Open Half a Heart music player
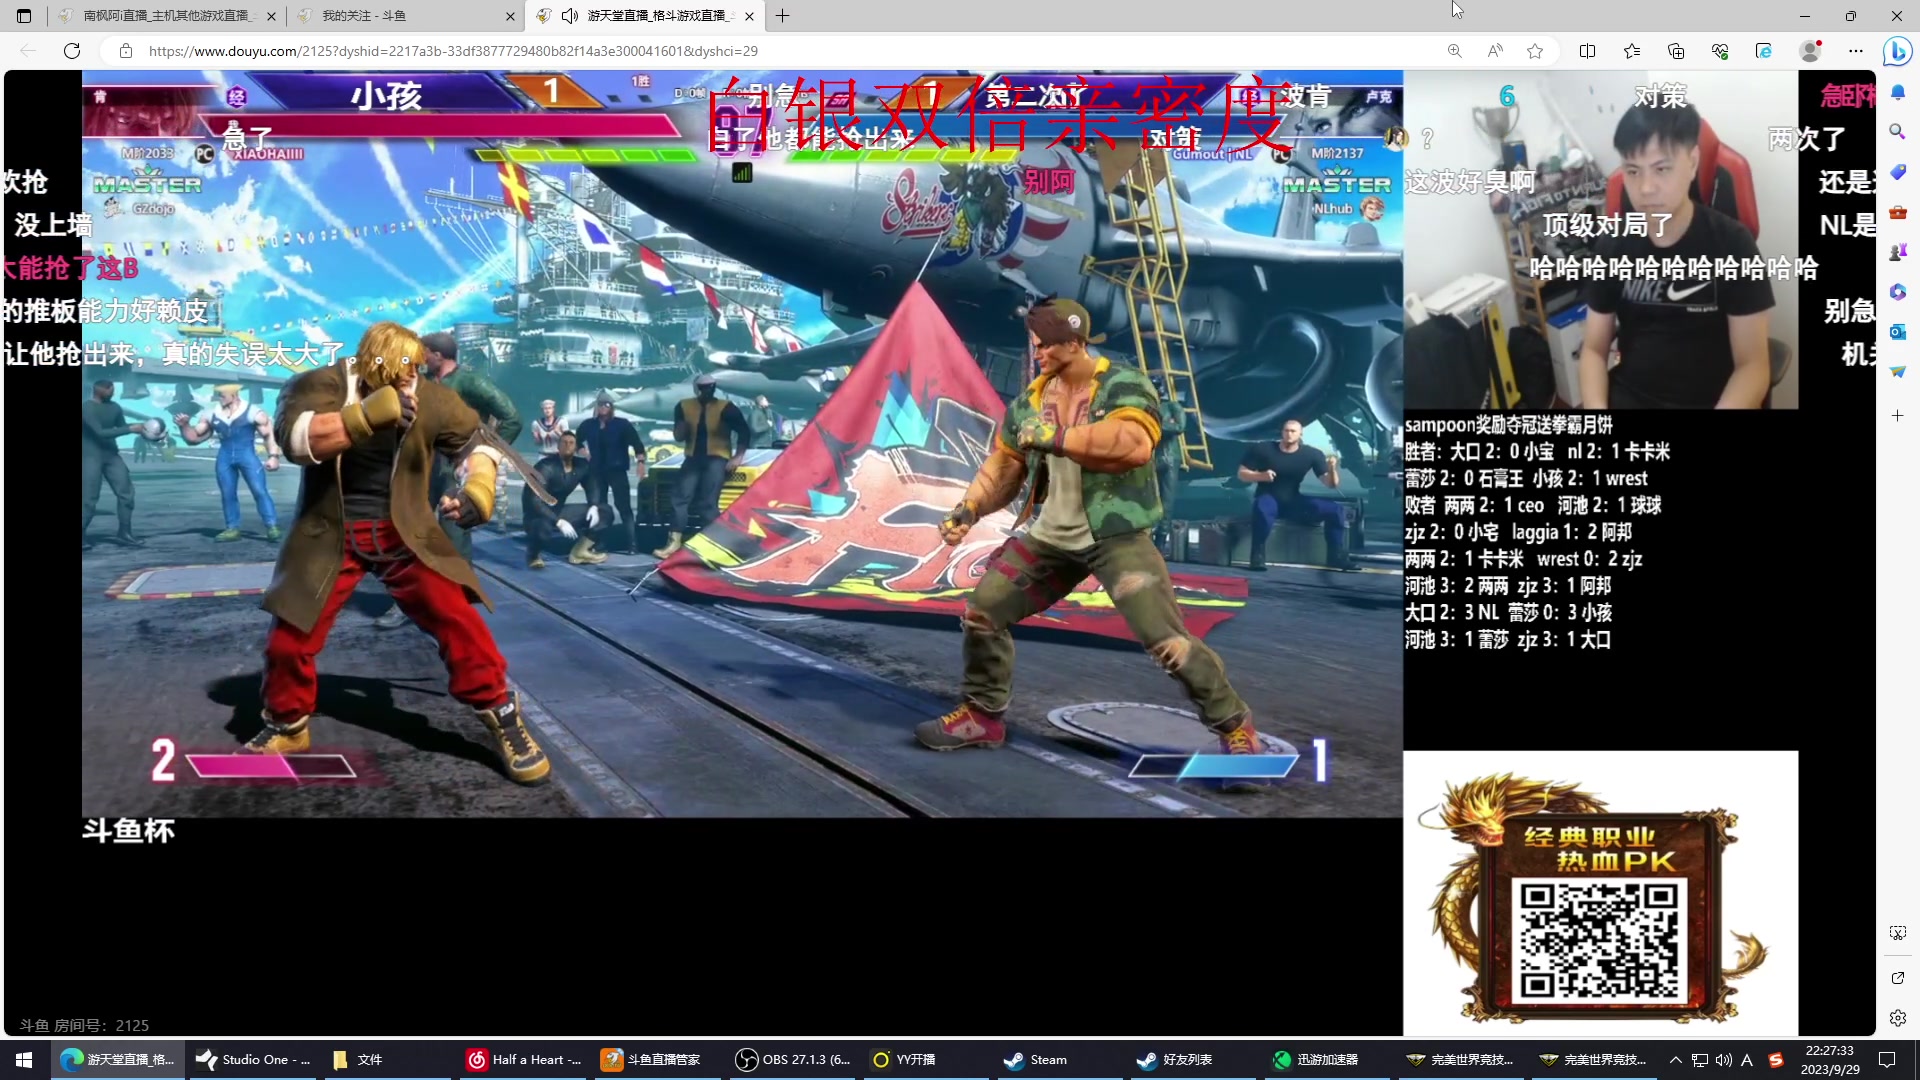Viewport: 1920px width, 1080px height. 524,1060
